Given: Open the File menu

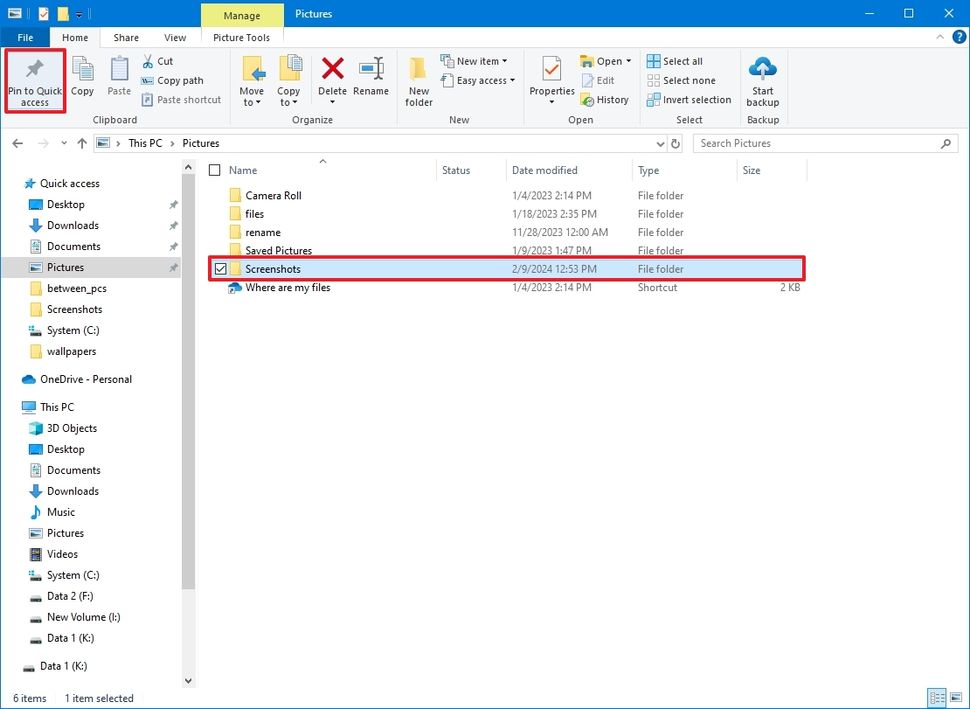Looking at the screenshot, I should tap(24, 37).
